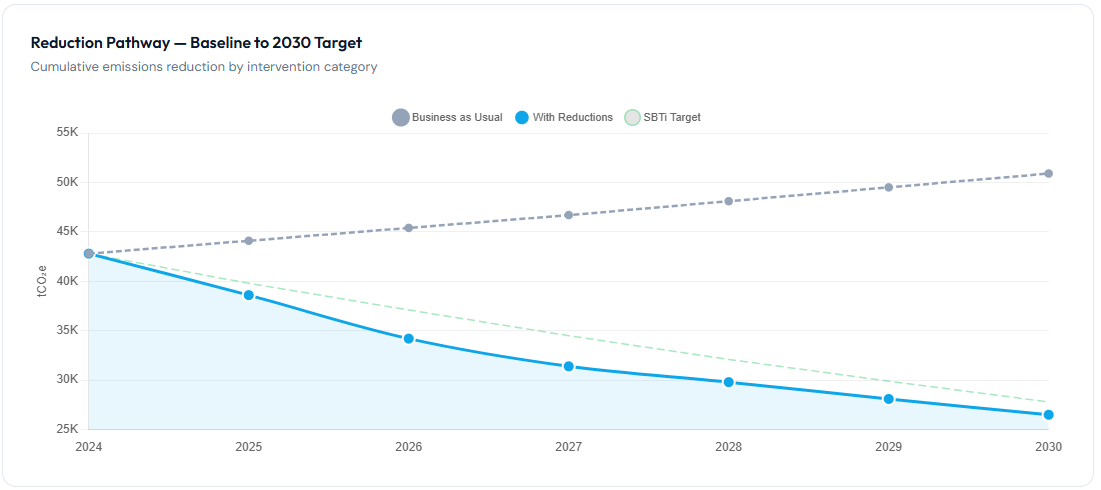Click the blue With Reductions legend circle
Viewport: 1101px width, 490px height.
[x=521, y=117]
